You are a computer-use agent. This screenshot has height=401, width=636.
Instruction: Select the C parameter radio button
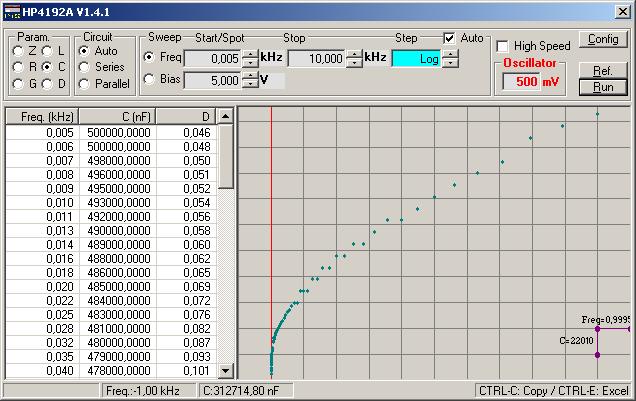[47, 67]
